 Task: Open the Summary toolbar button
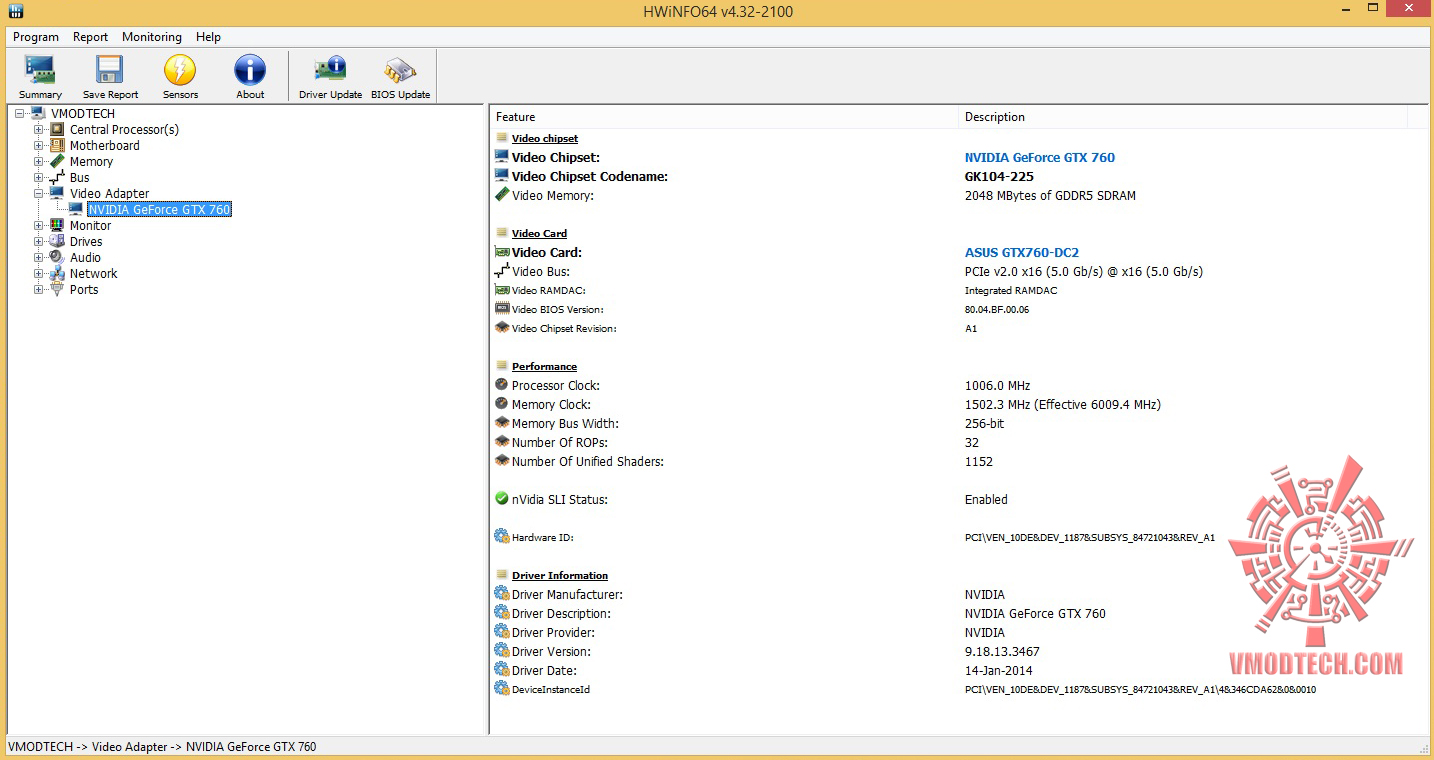pyautogui.click(x=40, y=77)
